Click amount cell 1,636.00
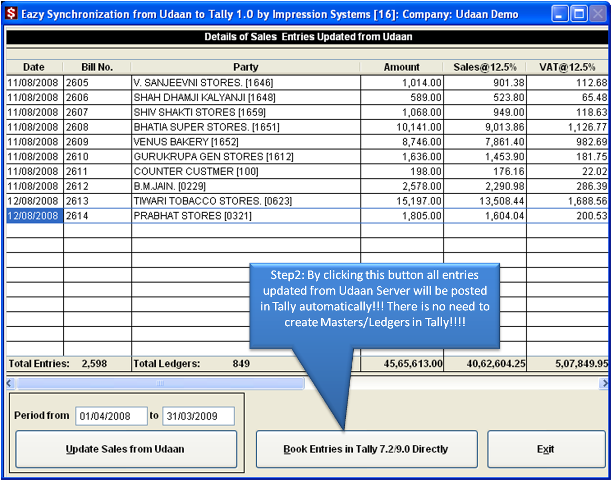Image resolution: width=611 pixels, height=480 pixels. click(x=402, y=157)
